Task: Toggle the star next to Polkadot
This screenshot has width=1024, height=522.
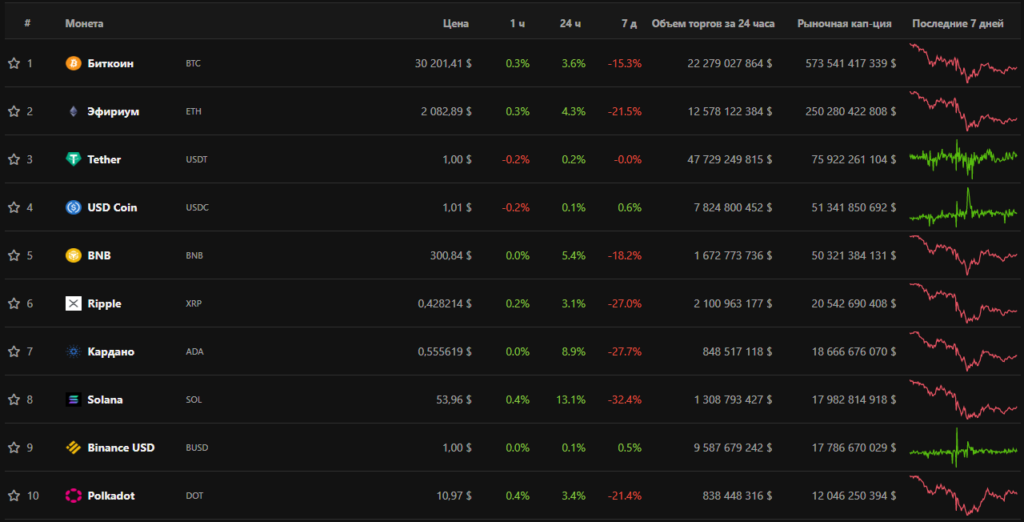Action: [14, 496]
